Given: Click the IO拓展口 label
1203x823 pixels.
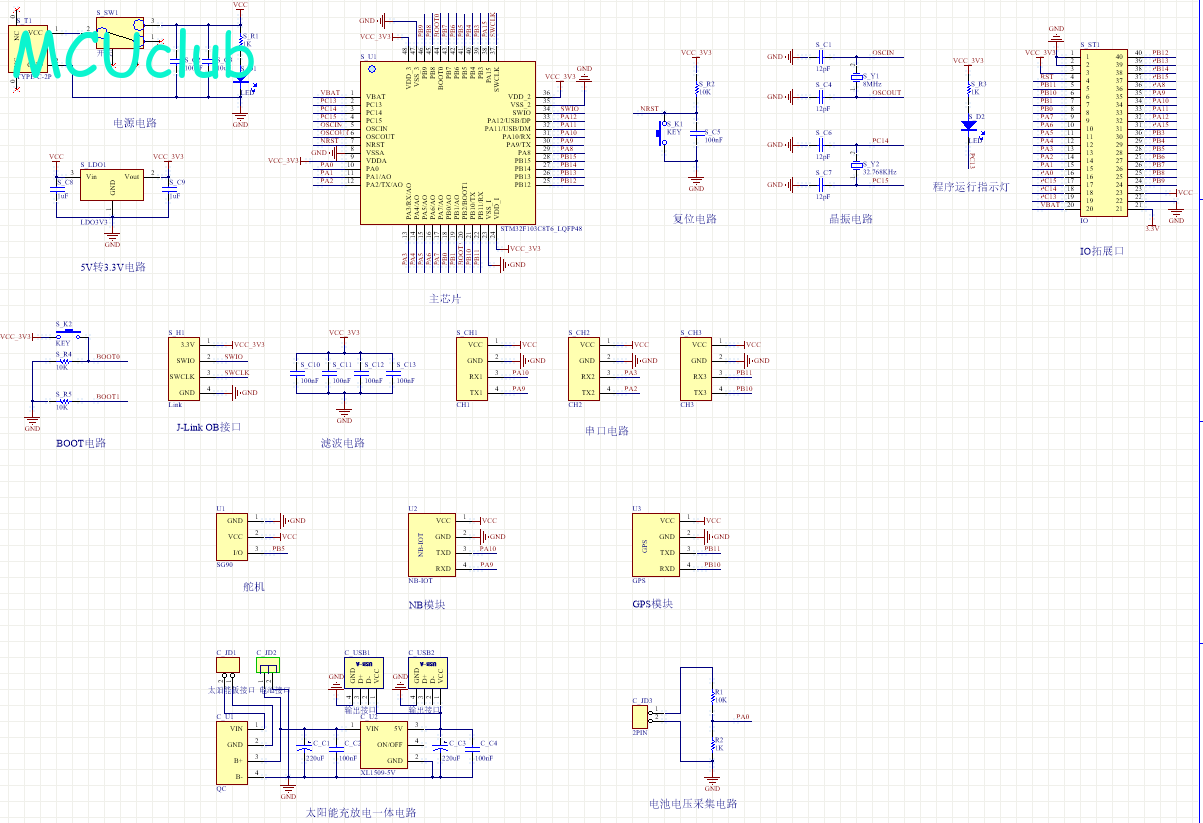Looking at the screenshot, I should coord(1101,251).
